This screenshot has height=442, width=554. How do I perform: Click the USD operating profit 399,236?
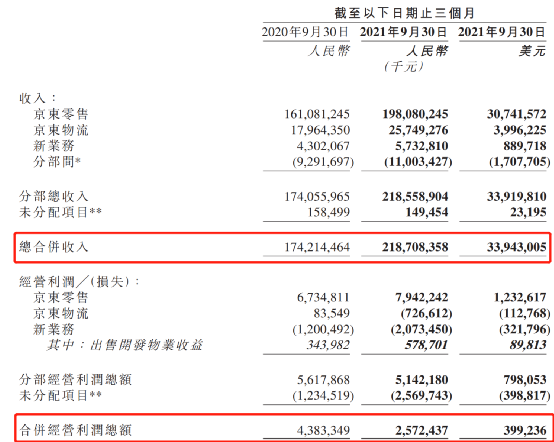[525, 430]
